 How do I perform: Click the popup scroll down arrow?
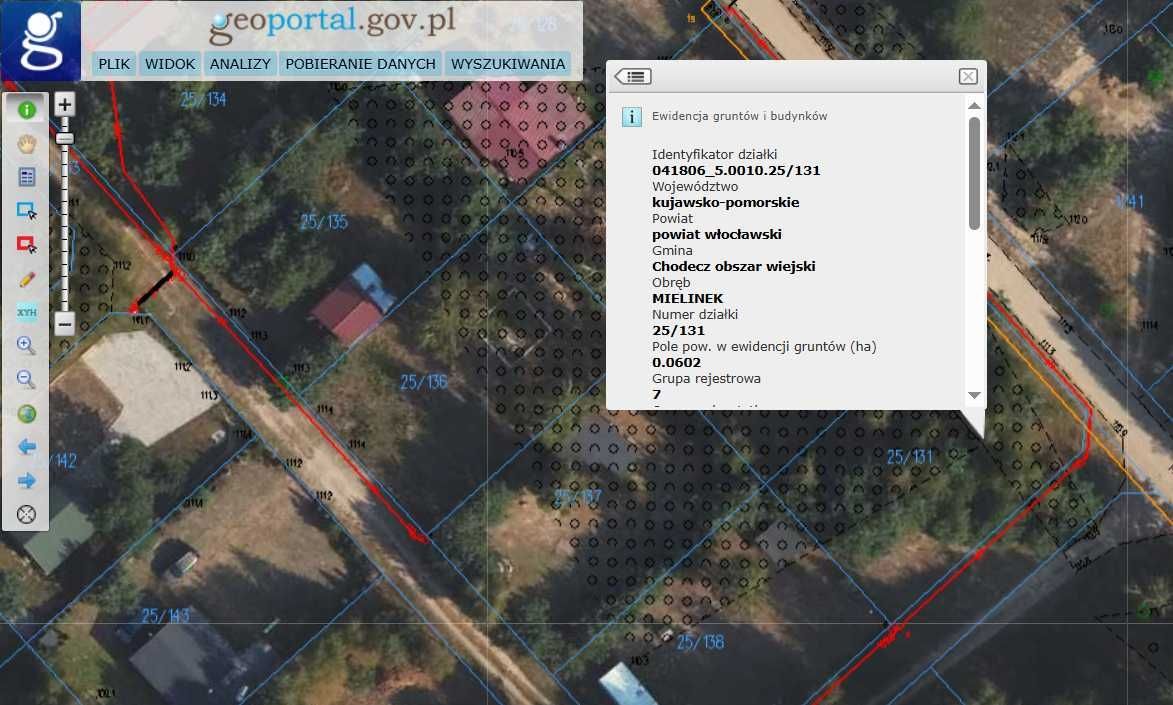tap(974, 395)
